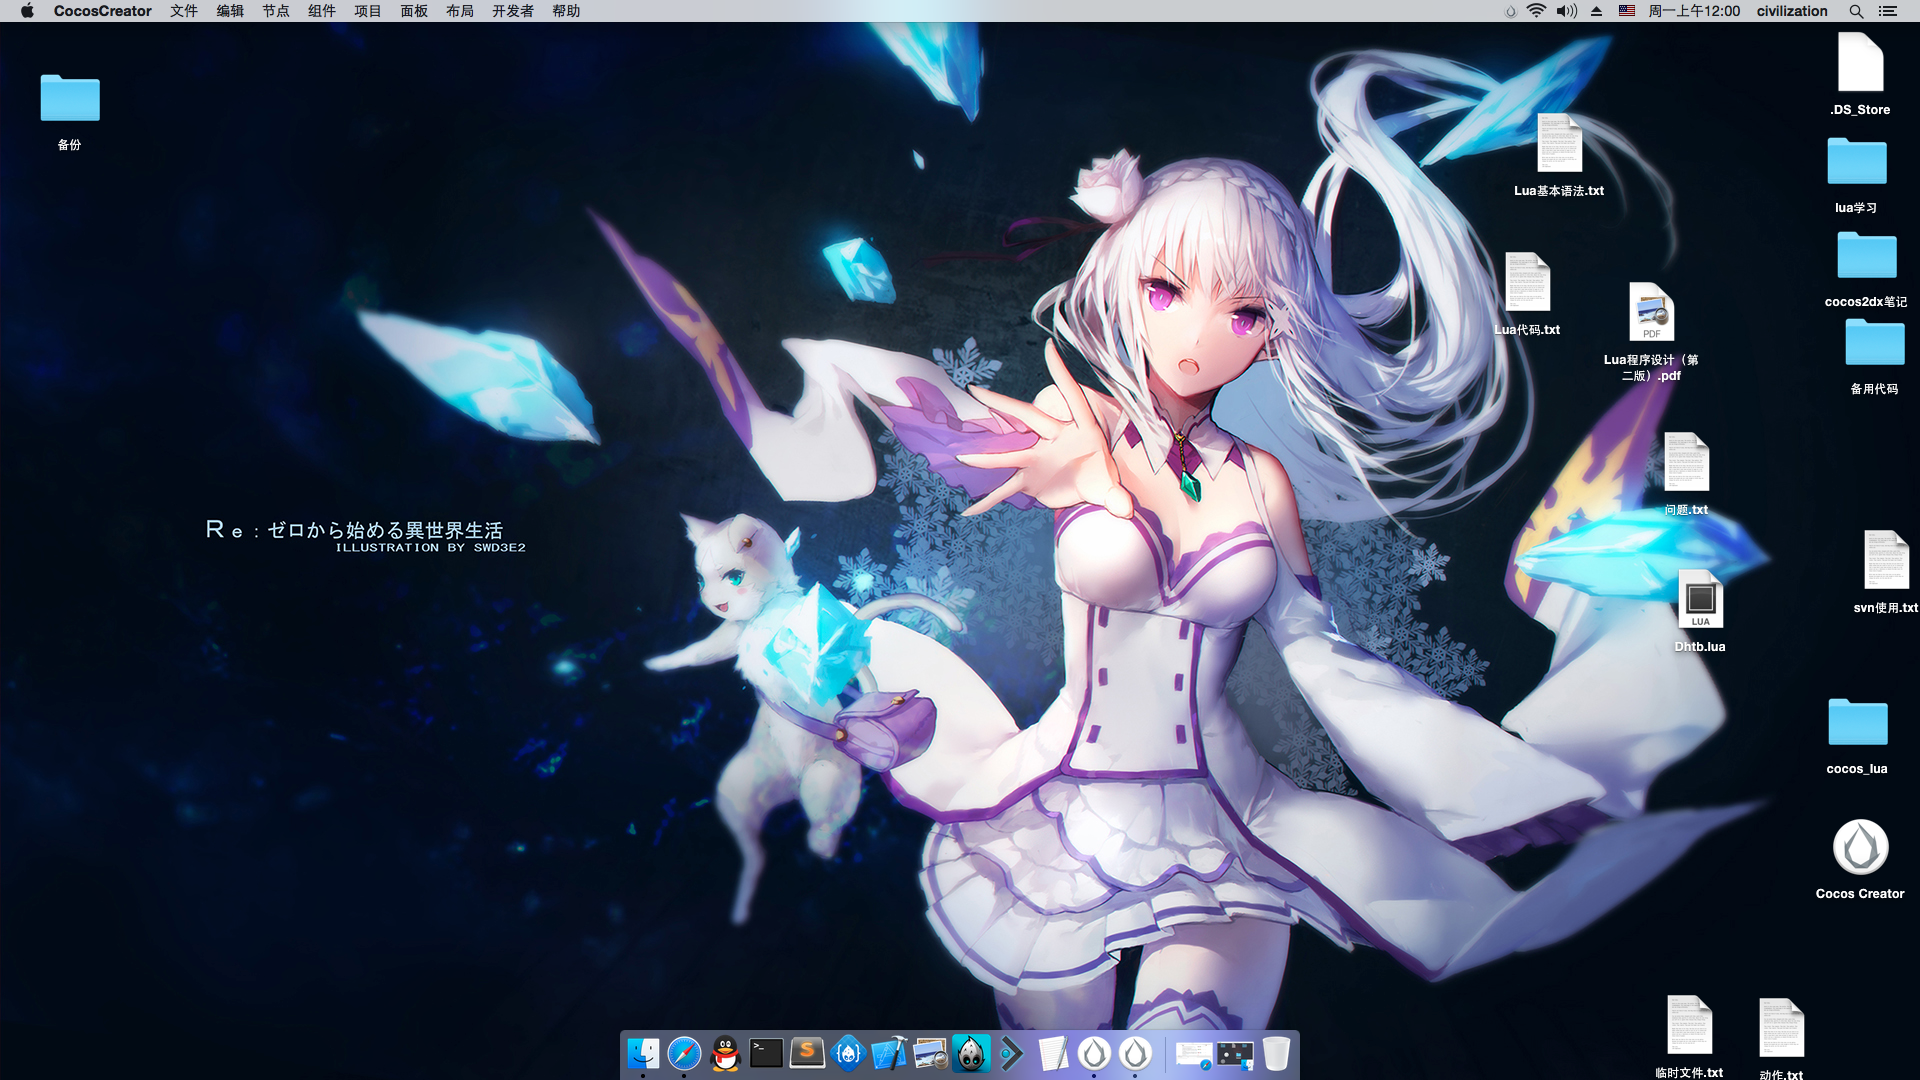Screen dimensions: 1920x1080
Task: Open Xcode from the Dock
Action: (889, 1054)
